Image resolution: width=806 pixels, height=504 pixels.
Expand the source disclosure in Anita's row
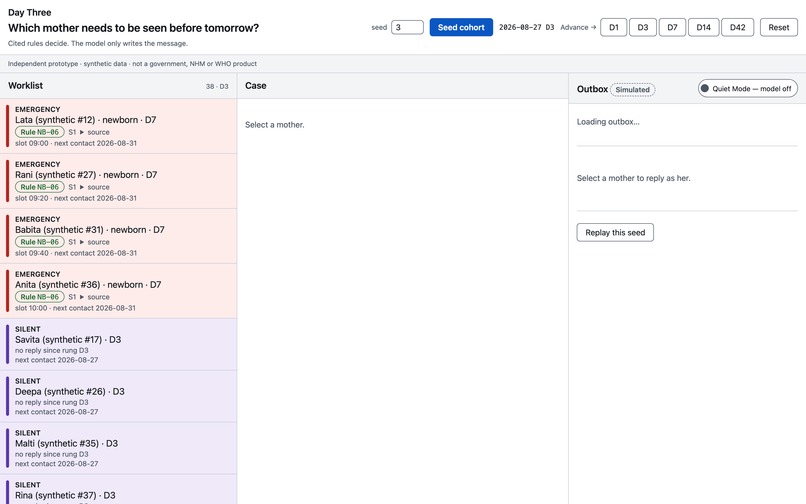(x=94, y=297)
